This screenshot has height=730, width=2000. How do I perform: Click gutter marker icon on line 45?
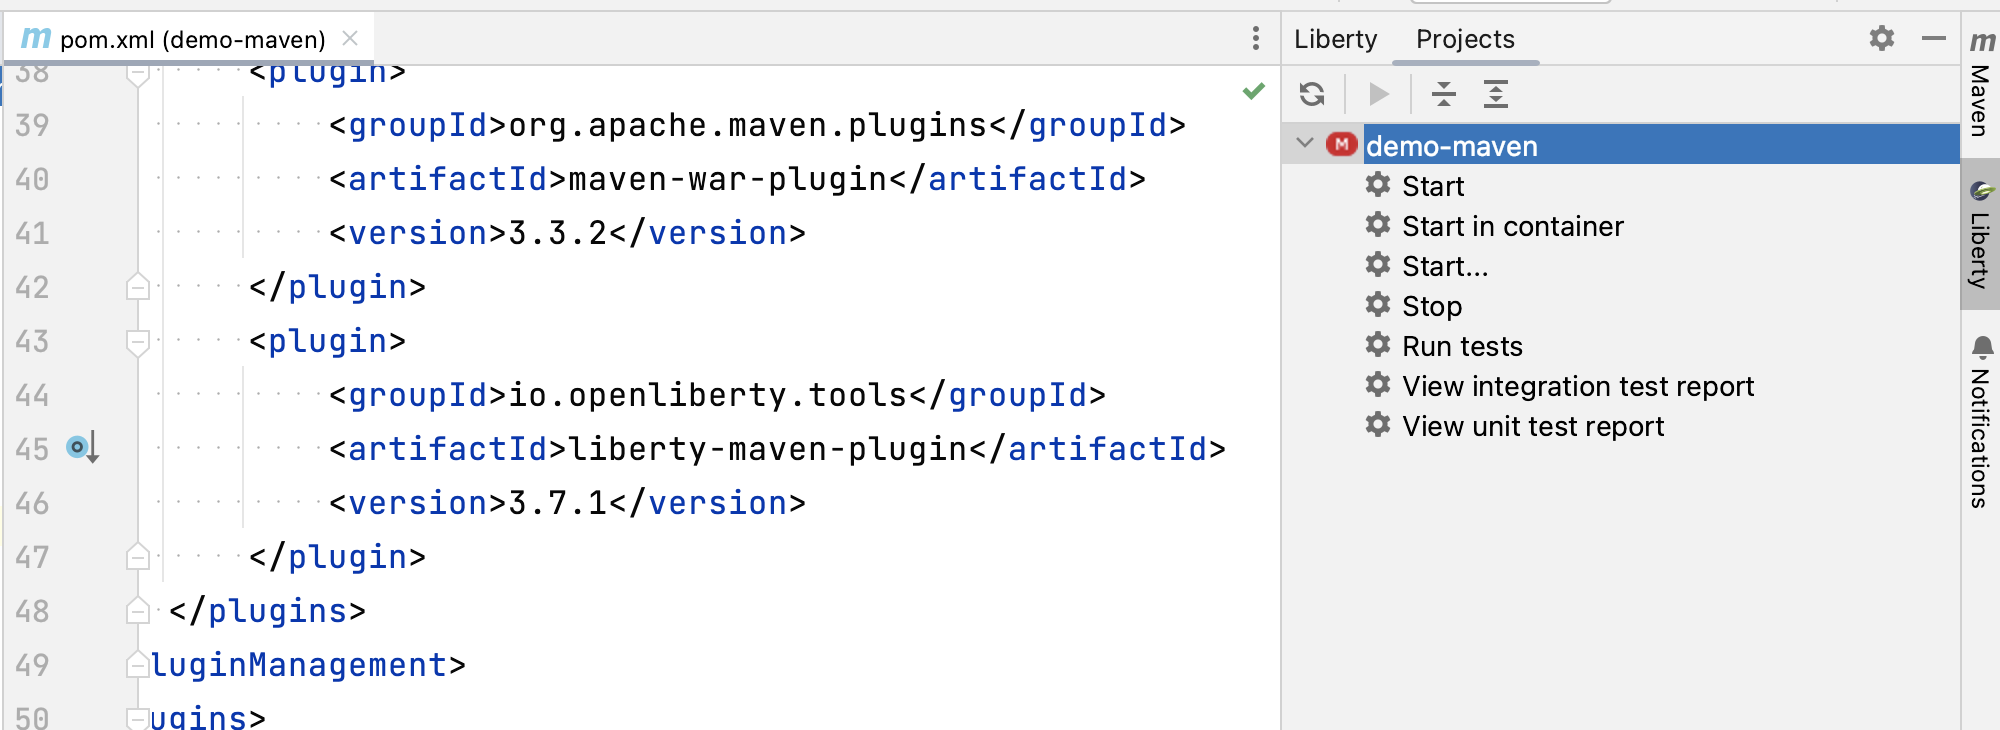(x=82, y=447)
